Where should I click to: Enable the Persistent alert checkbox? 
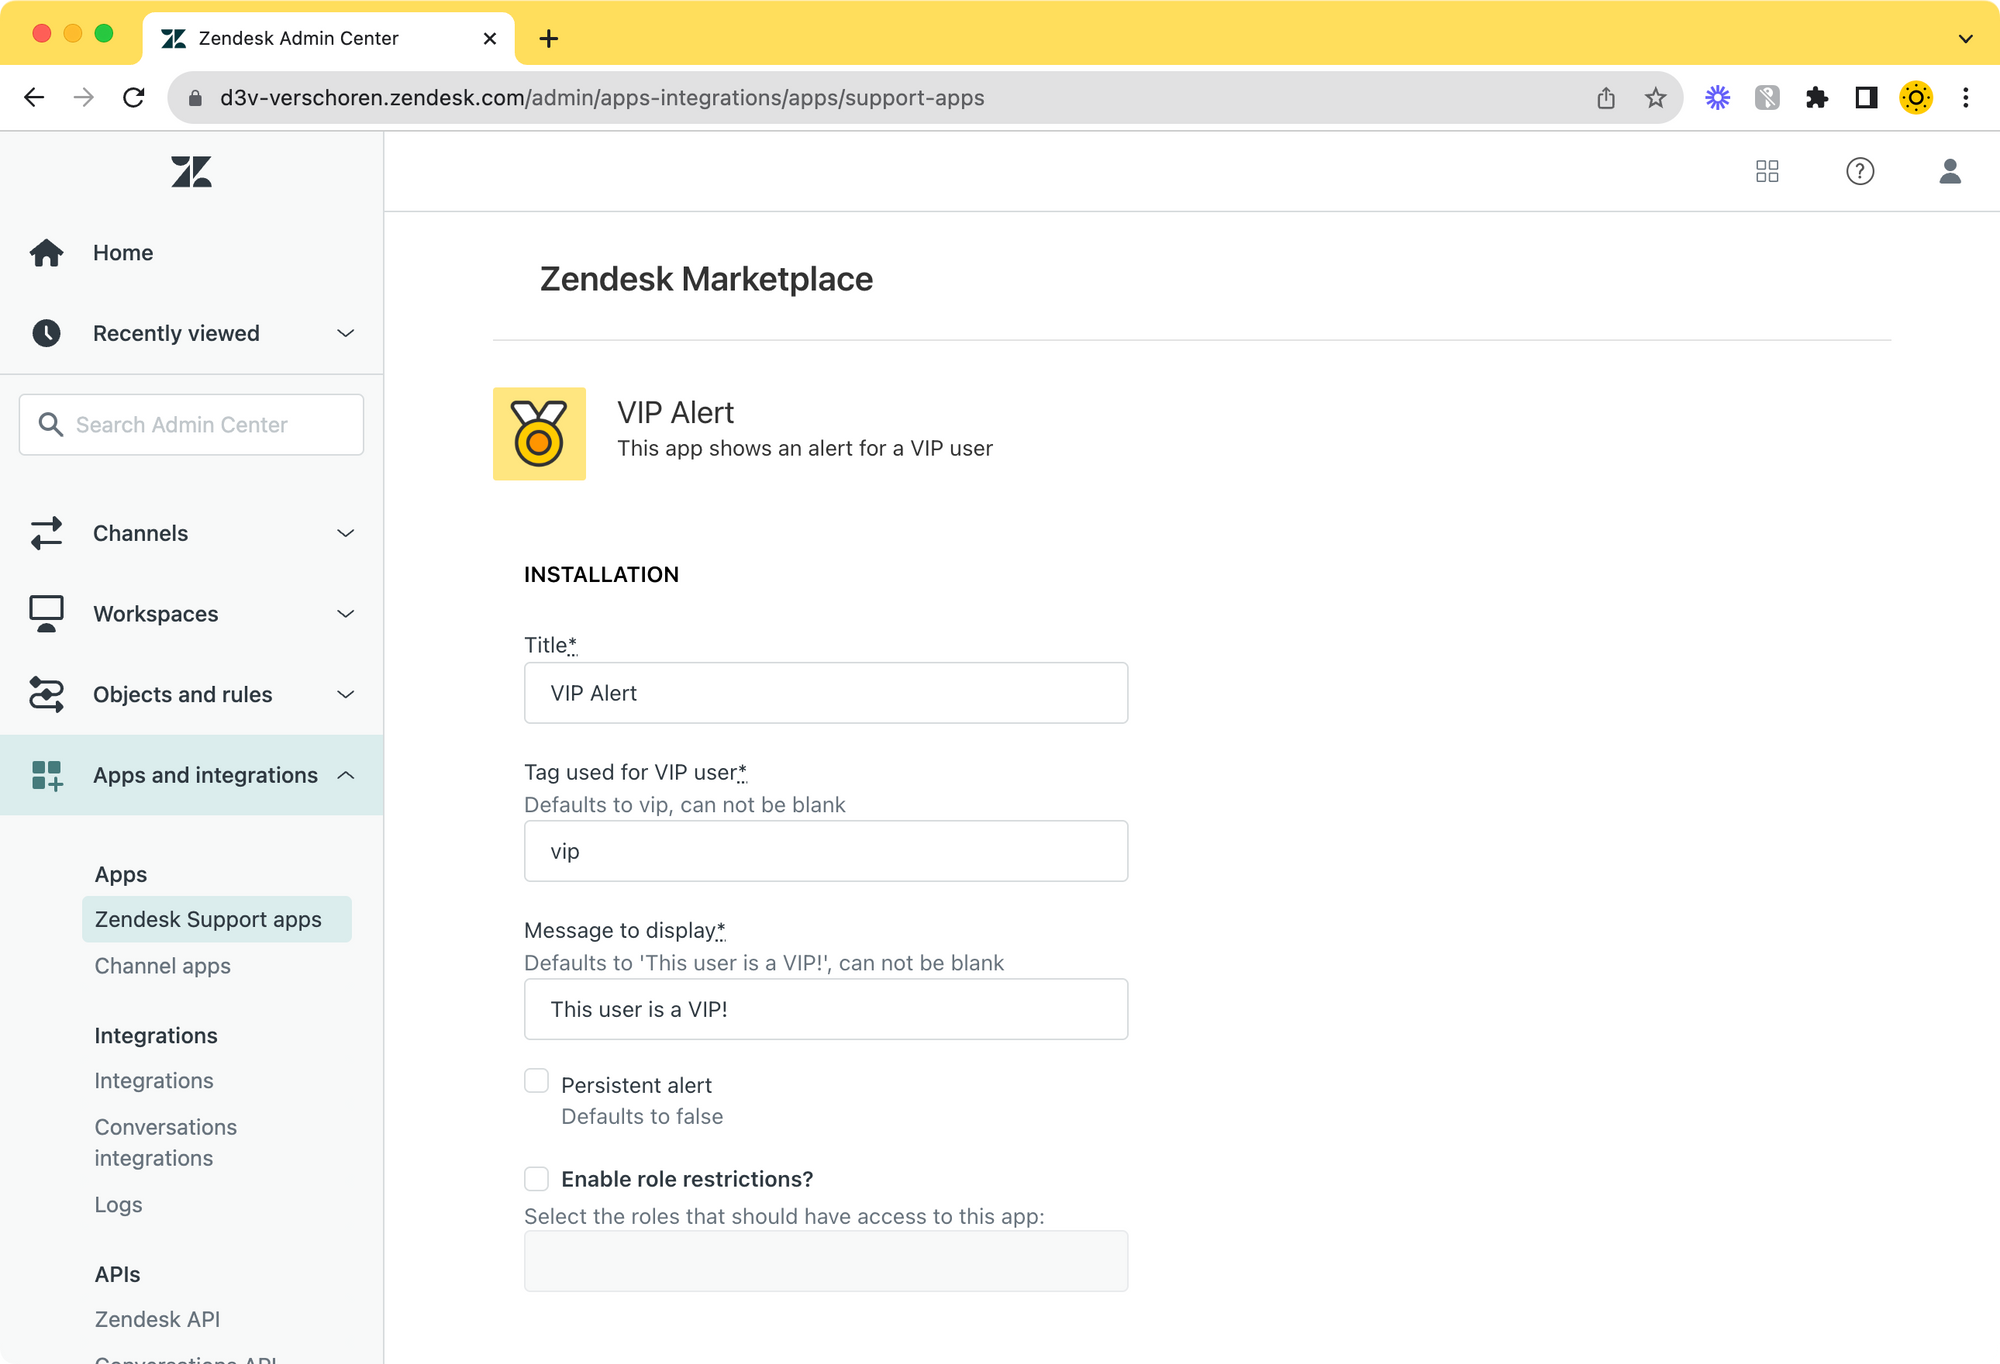[x=537, y=1081]
